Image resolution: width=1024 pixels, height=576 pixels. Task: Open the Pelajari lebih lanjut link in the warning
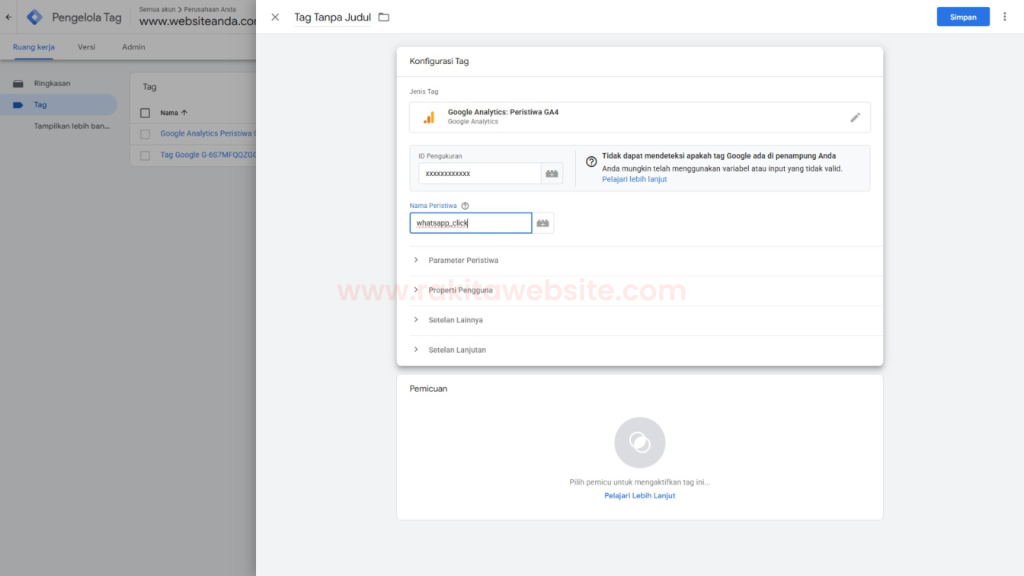[634, 179]
